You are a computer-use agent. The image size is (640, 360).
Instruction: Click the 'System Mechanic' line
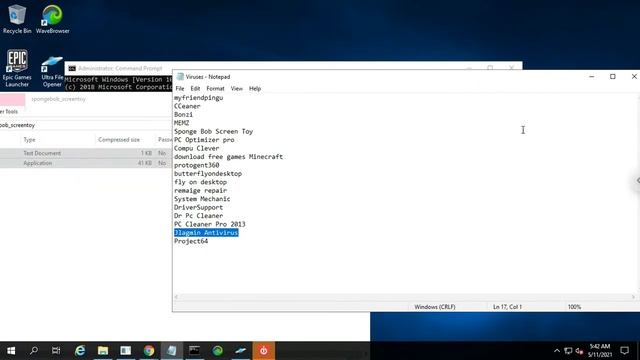(202, 199)
